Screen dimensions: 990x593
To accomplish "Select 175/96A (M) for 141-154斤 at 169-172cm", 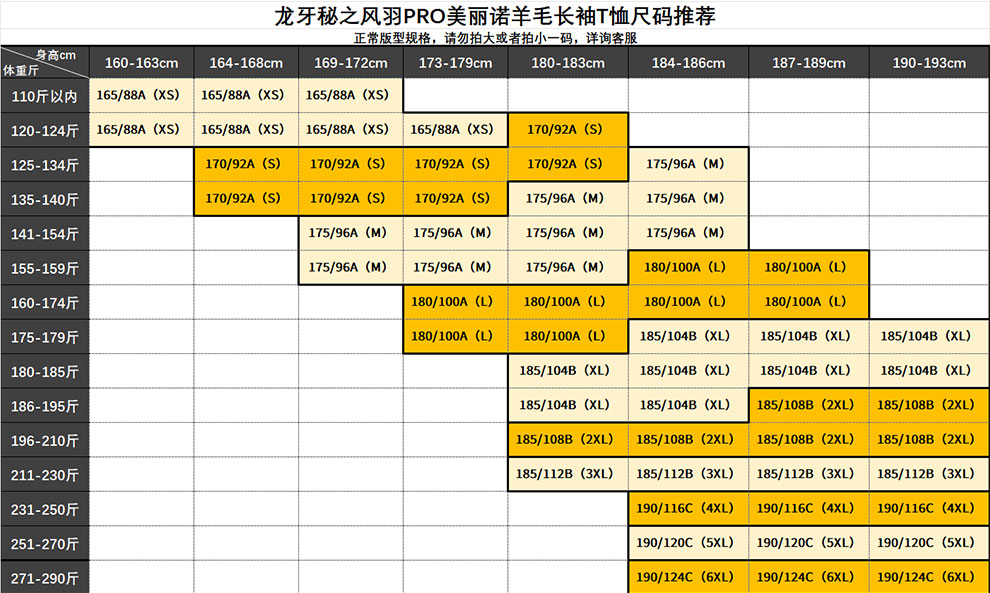I will pyautogui.click(x=351, y=233).
